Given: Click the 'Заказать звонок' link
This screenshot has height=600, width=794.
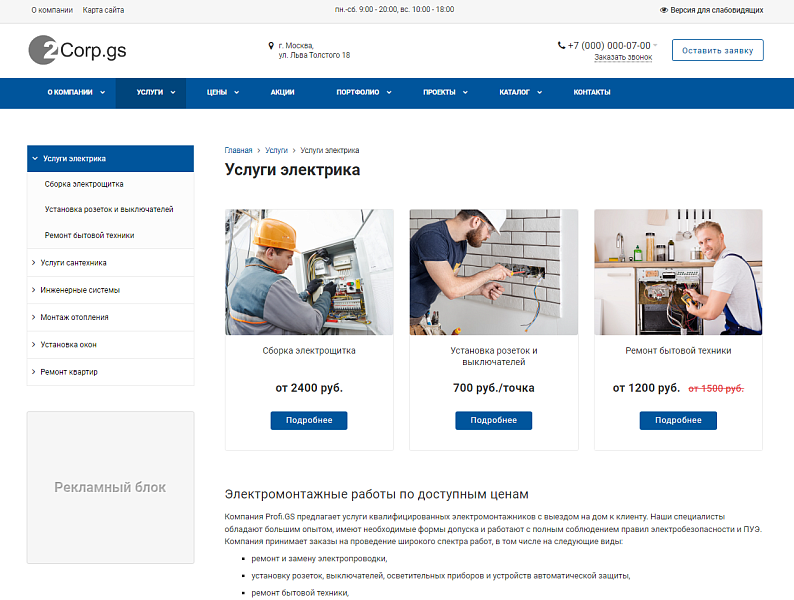Looking at the screenshot, I should (623, 57).
